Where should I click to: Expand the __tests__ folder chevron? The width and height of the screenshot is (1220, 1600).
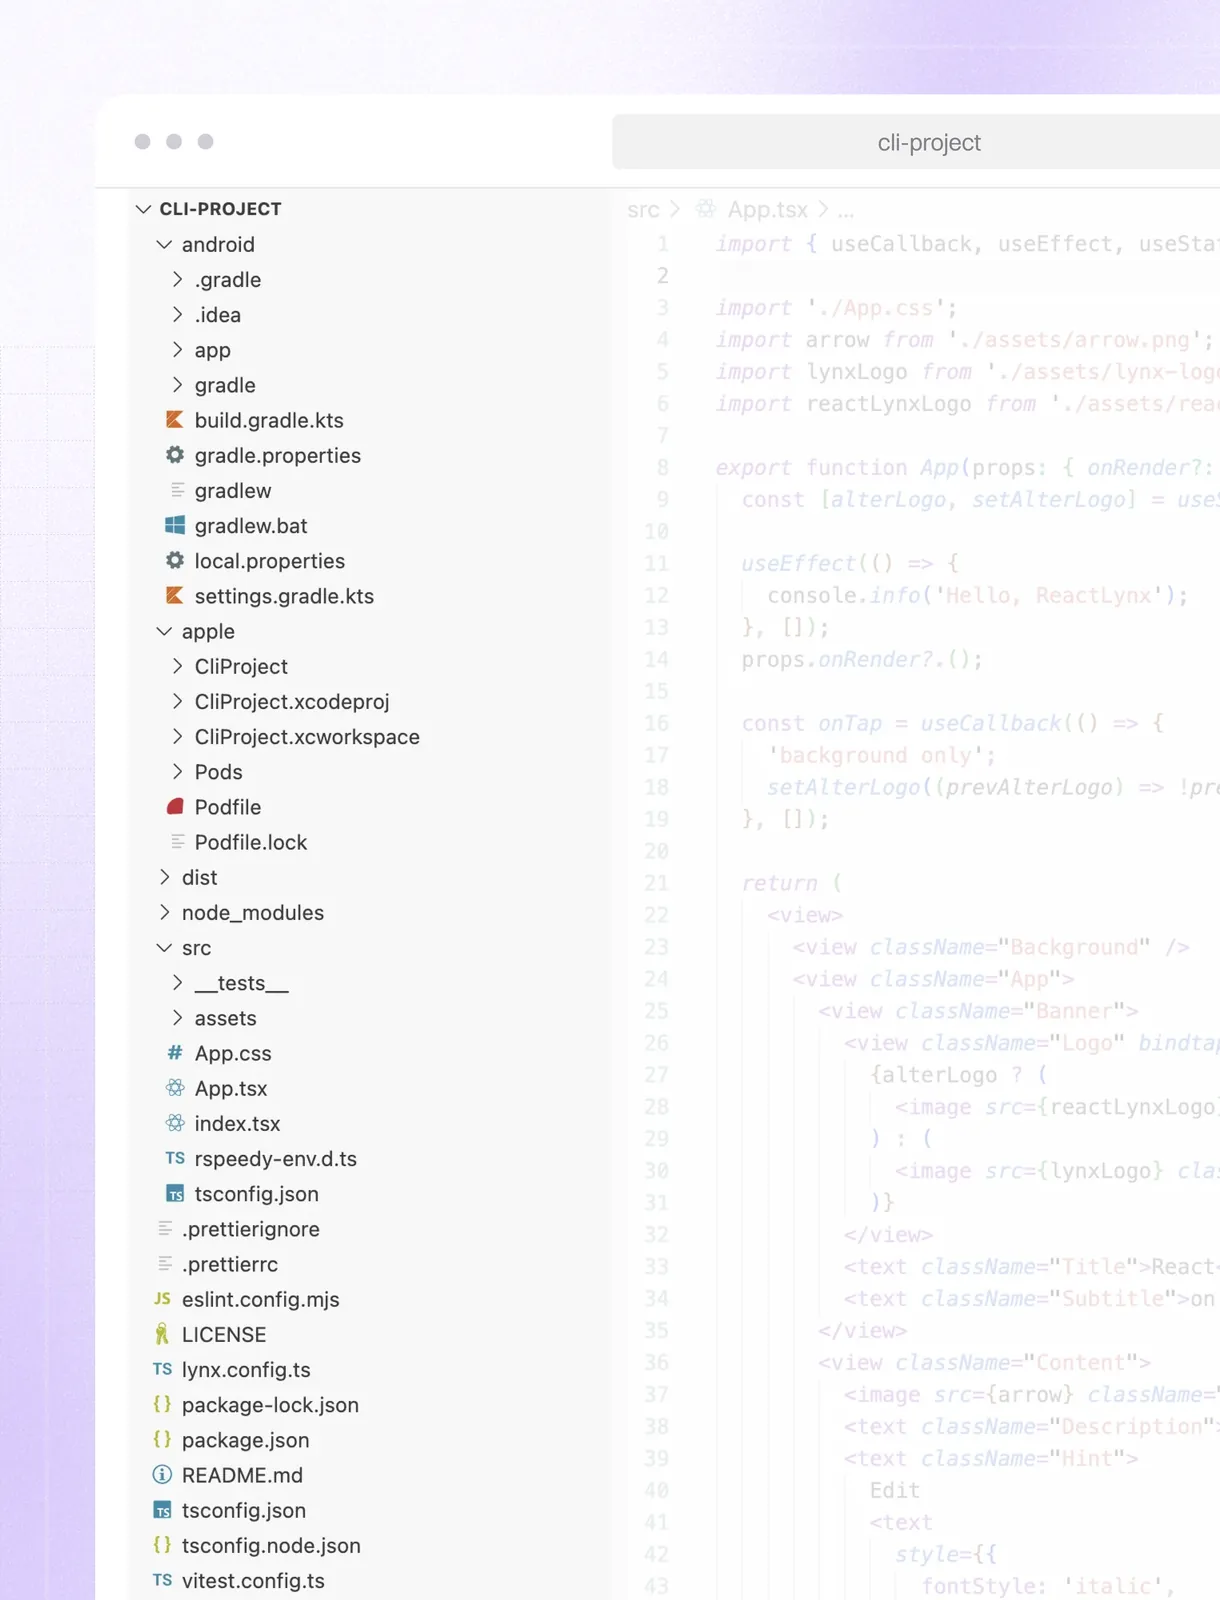pos(177,983)
